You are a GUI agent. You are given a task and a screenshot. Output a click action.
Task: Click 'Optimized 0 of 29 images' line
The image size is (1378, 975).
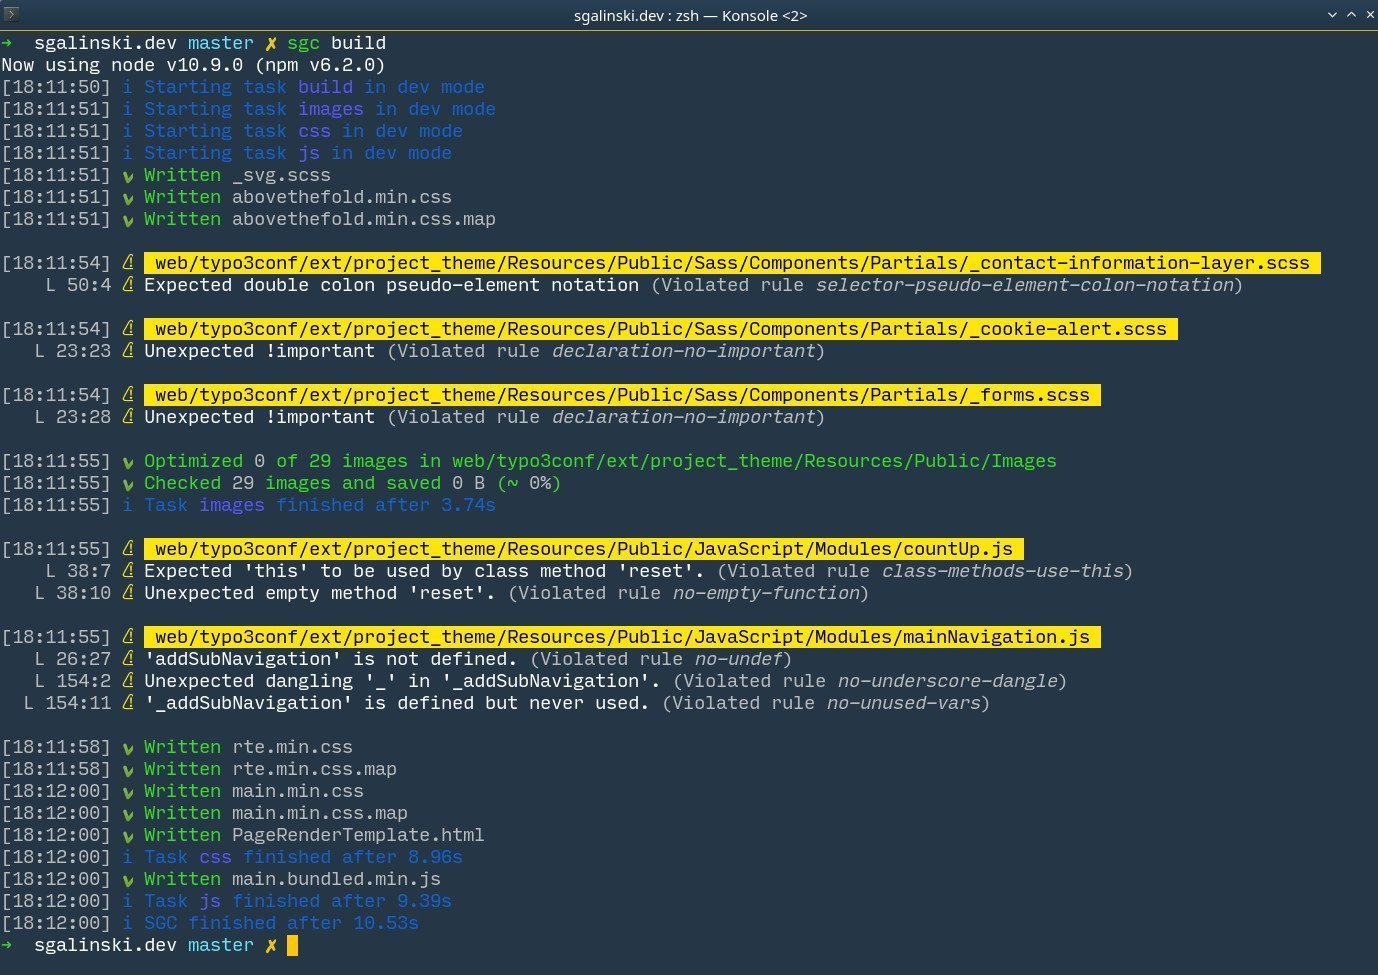(x=600, y=461)
